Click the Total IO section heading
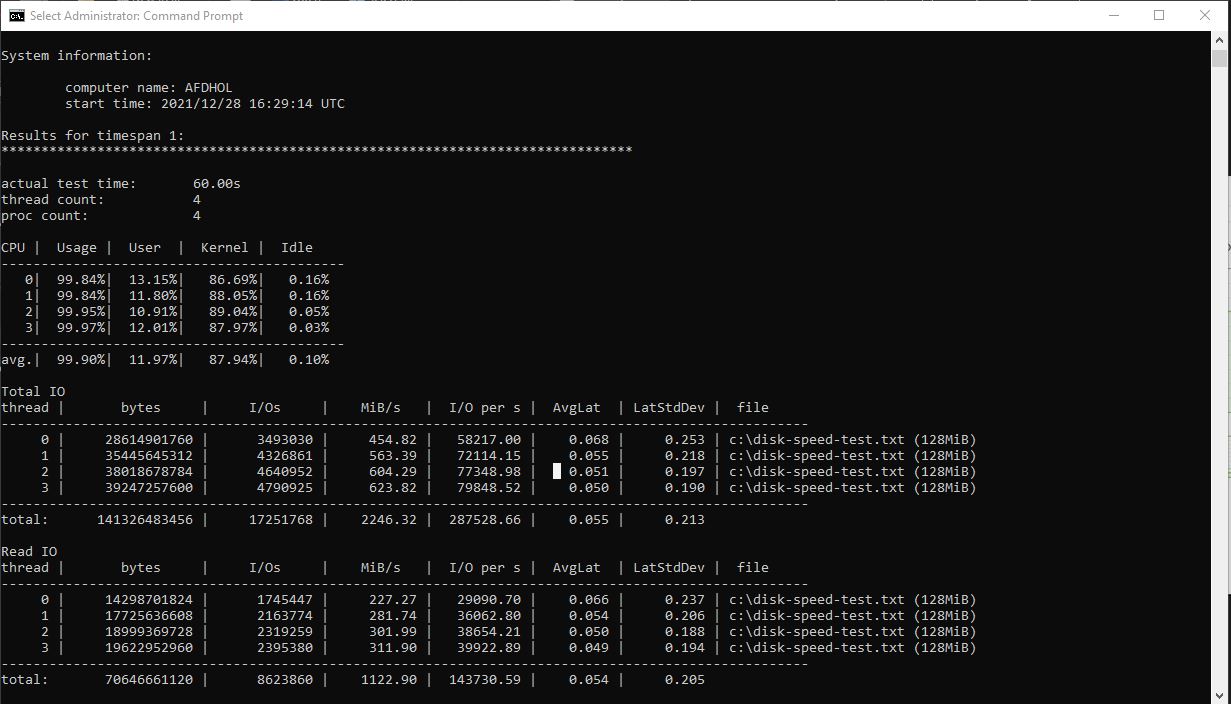1231x704 pixels. 33,391
